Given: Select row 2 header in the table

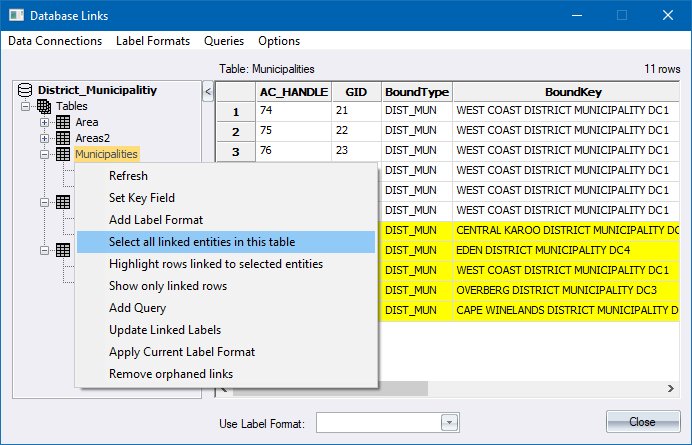Looking at the screenshot, I should tap(236, 132).
